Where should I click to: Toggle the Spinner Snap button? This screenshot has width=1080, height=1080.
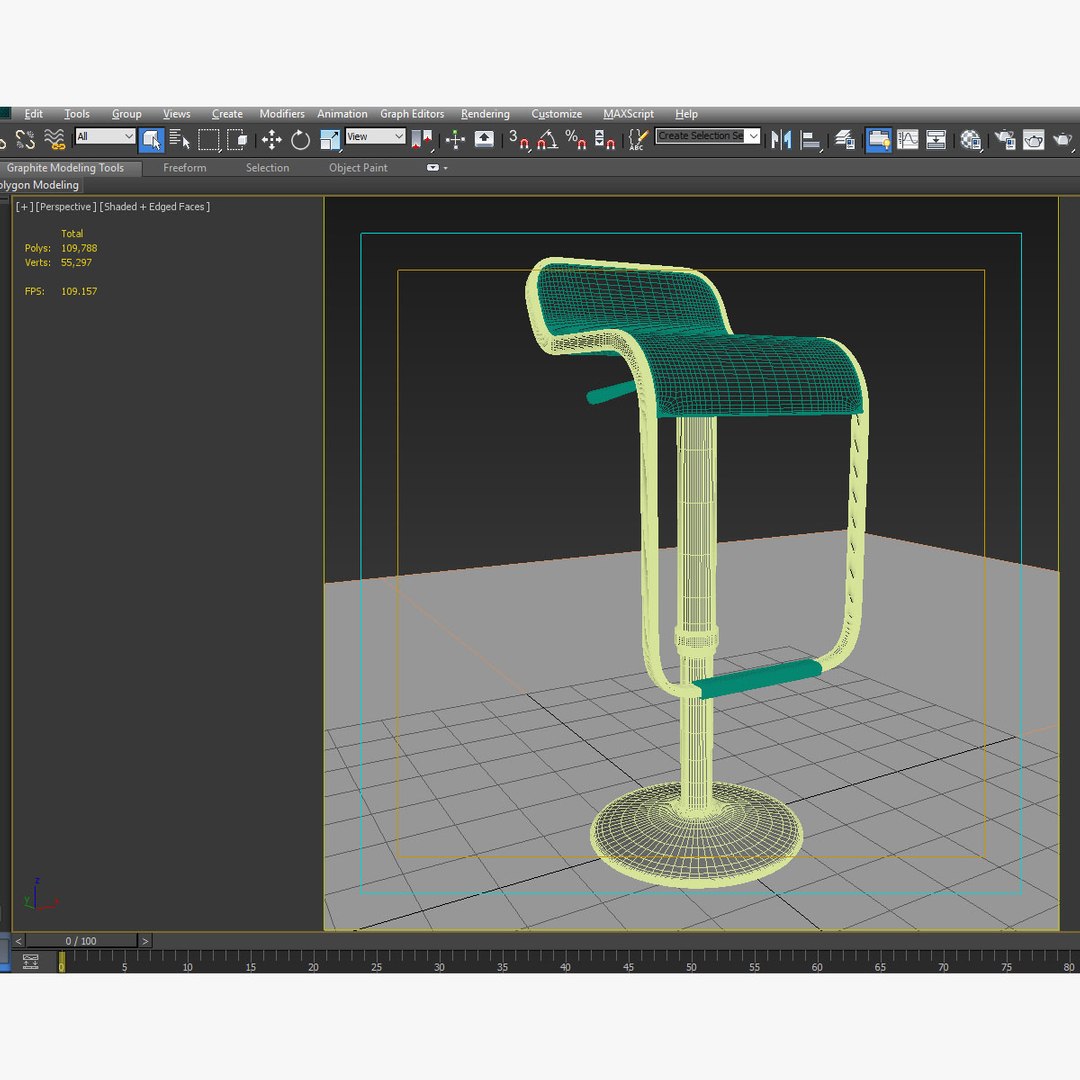(604, 140)
